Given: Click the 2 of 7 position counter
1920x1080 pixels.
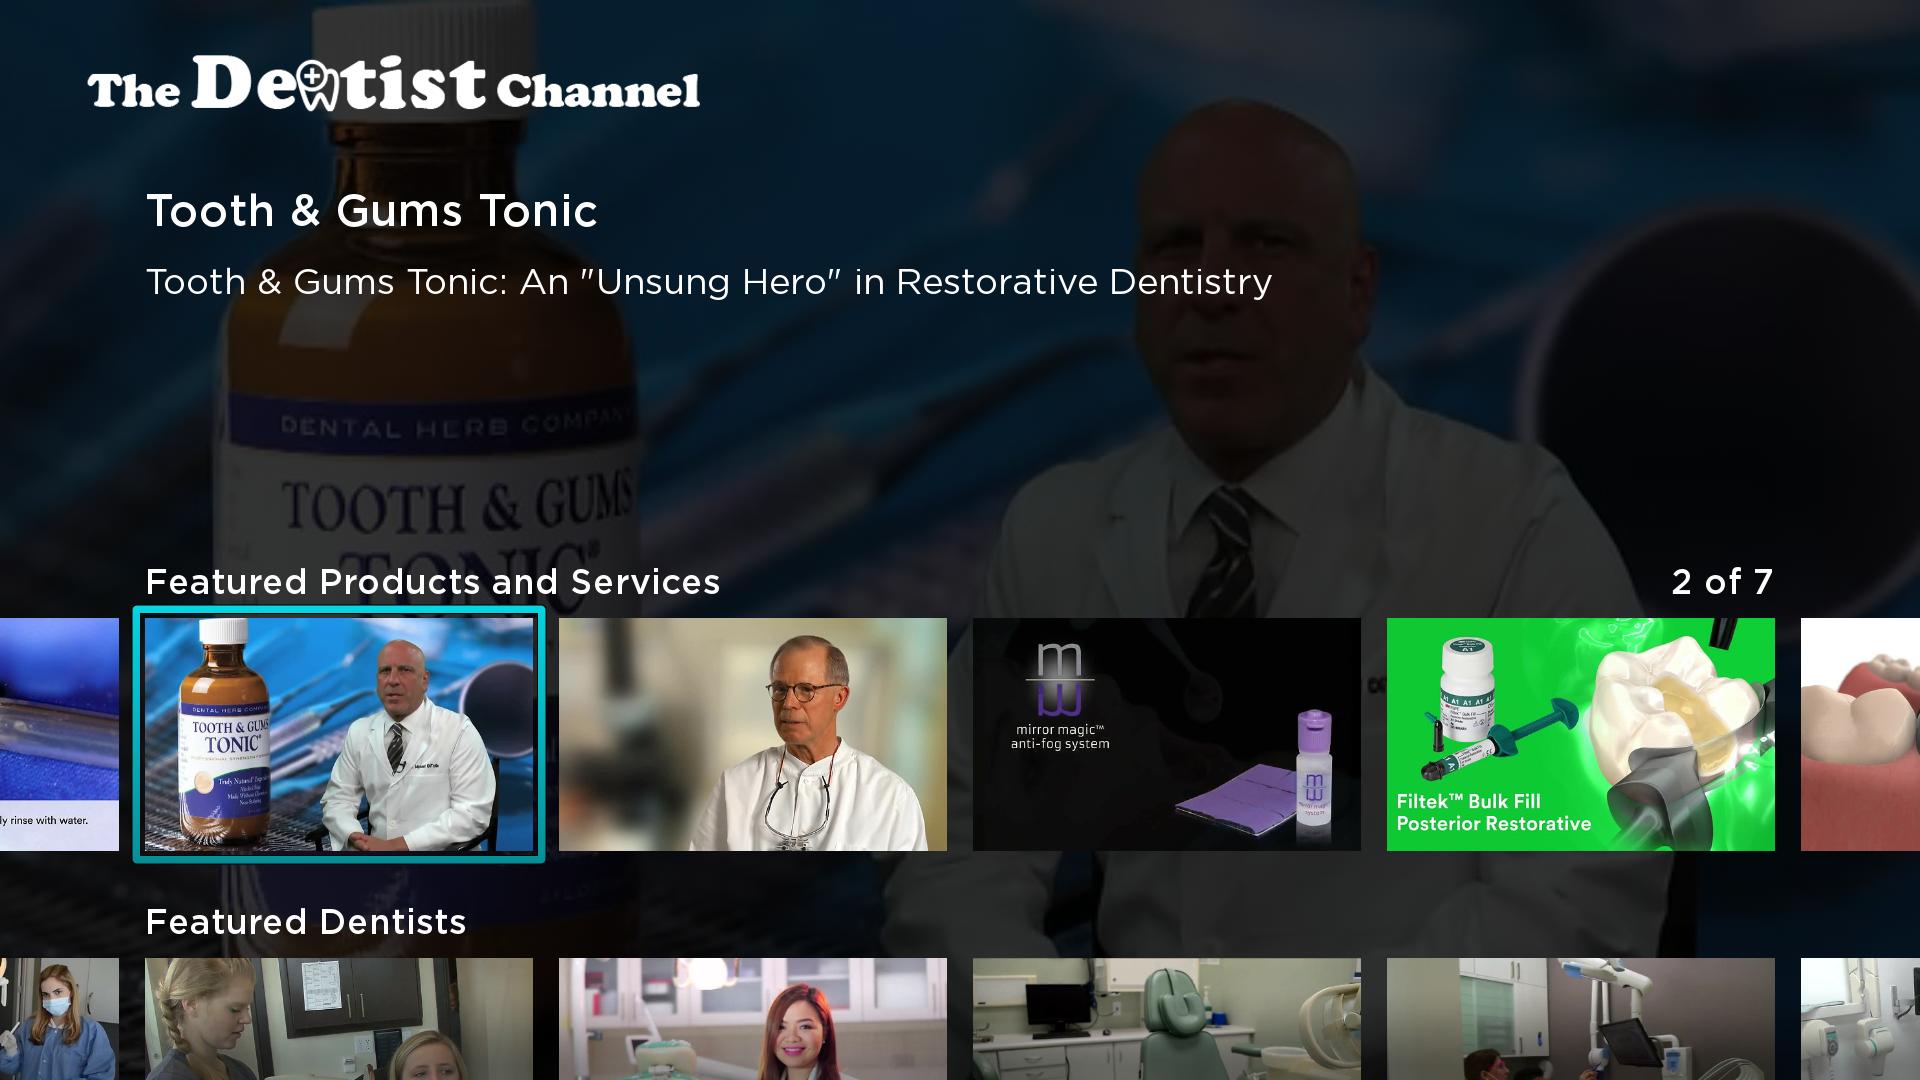Looking at the screenshot, I should tap(1722, 582).
